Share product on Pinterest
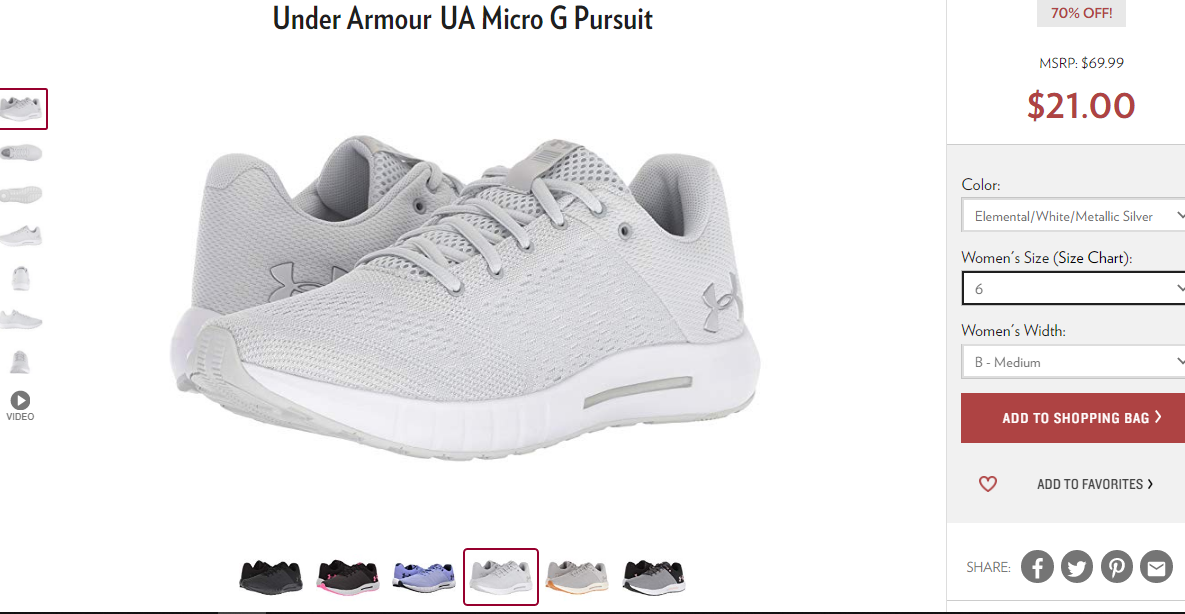The height and width of the screenshot is (614, 1185). pyautogui.click(x=1116, y=566)
